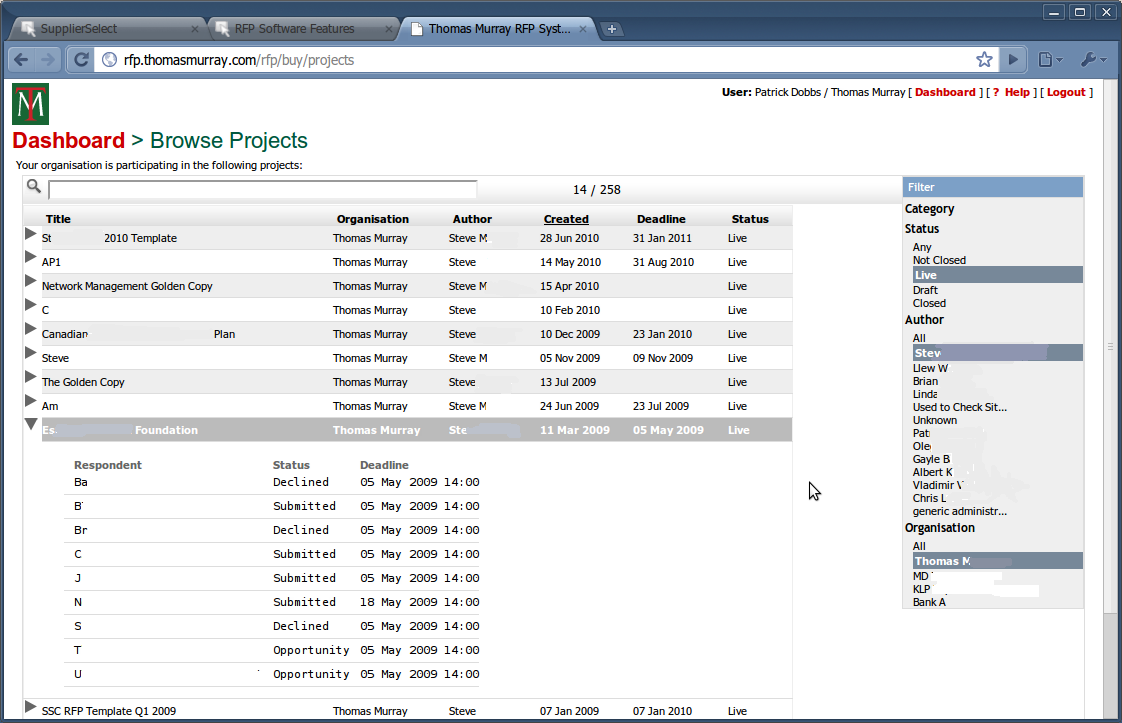The height and width of the screenshot is (723, 1122).
Task: Filter author by Llew W
Action: click(930, 368)
